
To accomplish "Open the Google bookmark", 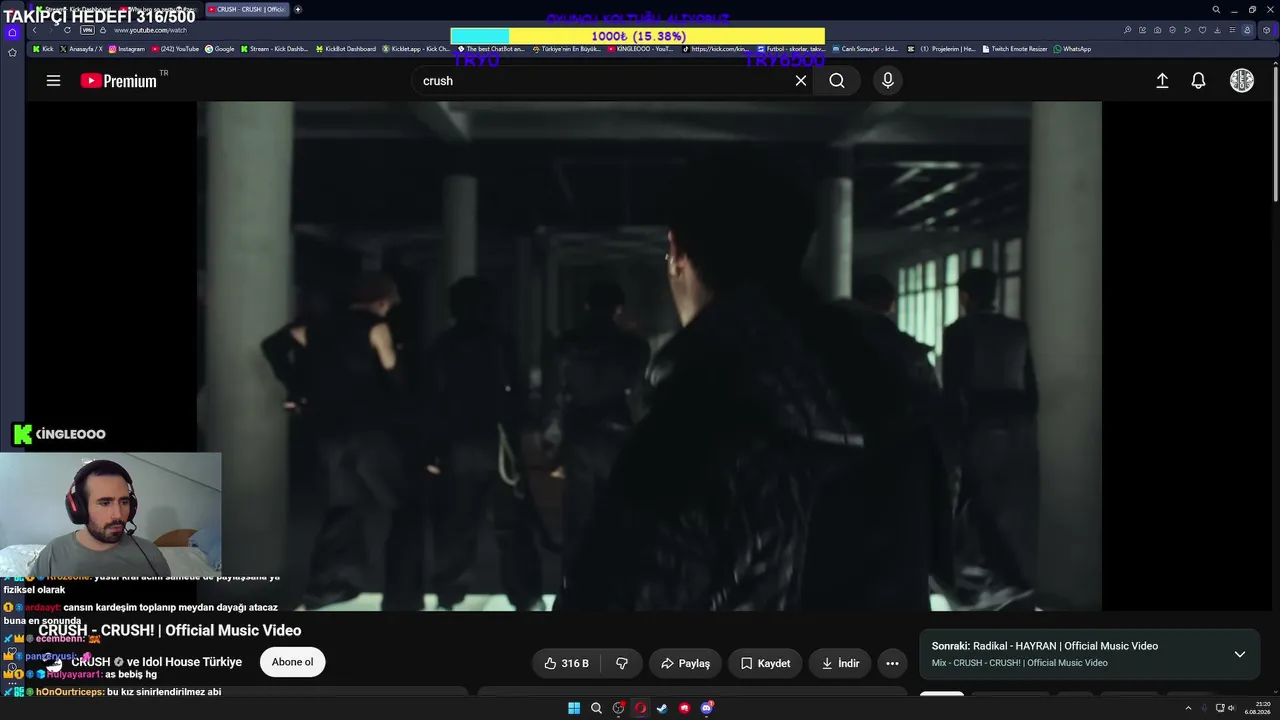I will [x=220, y=49].
